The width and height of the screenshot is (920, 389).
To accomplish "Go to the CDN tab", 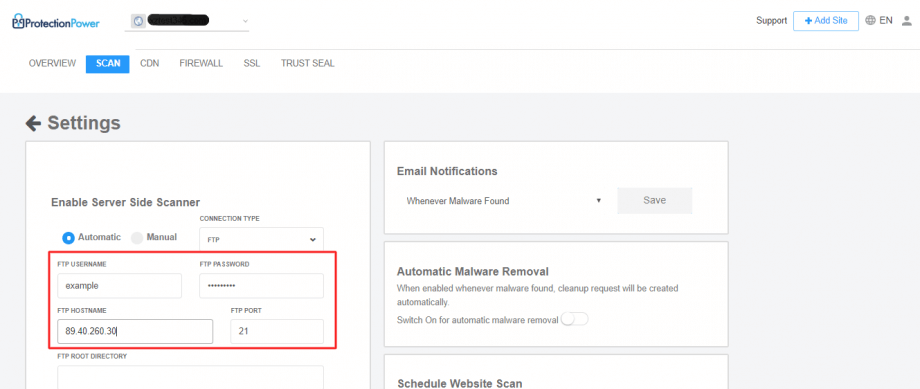I will pyautogui.click(x=150, y=63).
